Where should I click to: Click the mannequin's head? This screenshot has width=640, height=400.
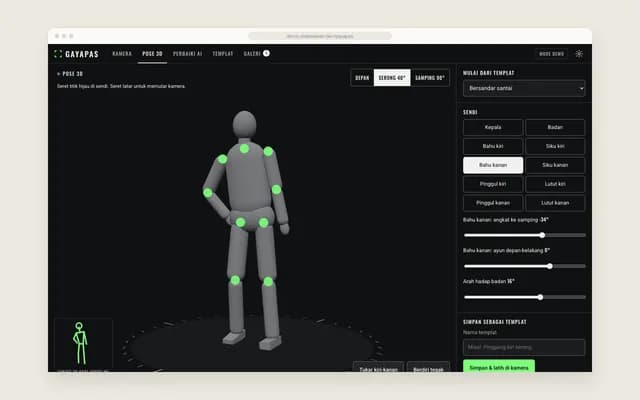tap(244, 124)
